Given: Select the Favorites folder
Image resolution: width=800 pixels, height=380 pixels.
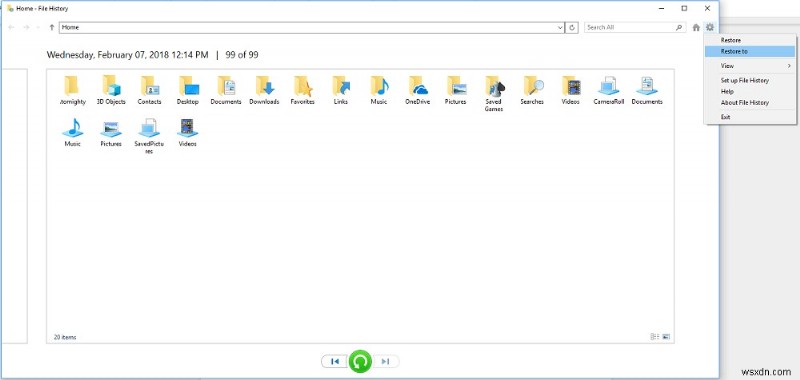Looking at the screenshot, I should tap(303, 90).
